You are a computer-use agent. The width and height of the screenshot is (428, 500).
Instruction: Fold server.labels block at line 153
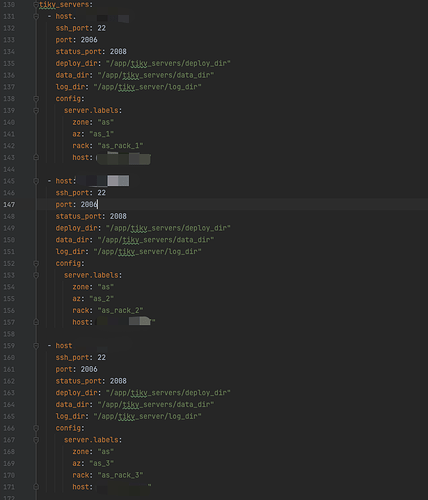coord(36,275)
